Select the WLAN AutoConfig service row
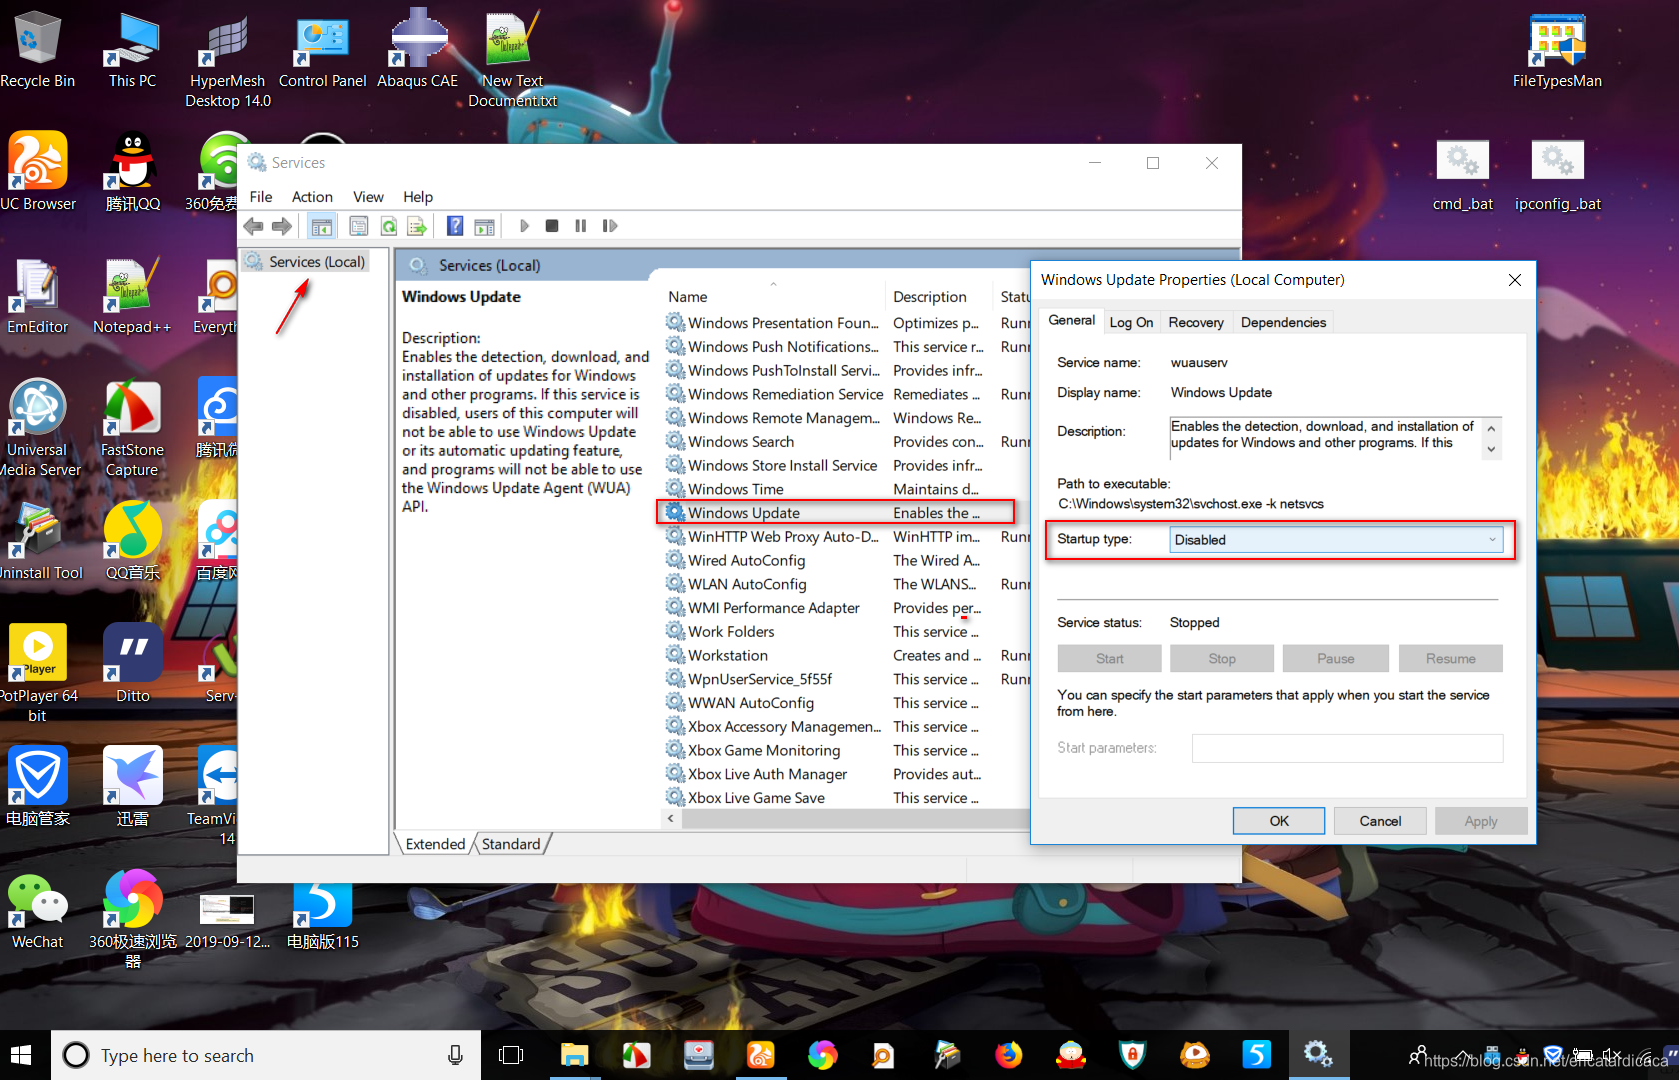Viewport: 1679px width, 1080px height. click(847, 584)
